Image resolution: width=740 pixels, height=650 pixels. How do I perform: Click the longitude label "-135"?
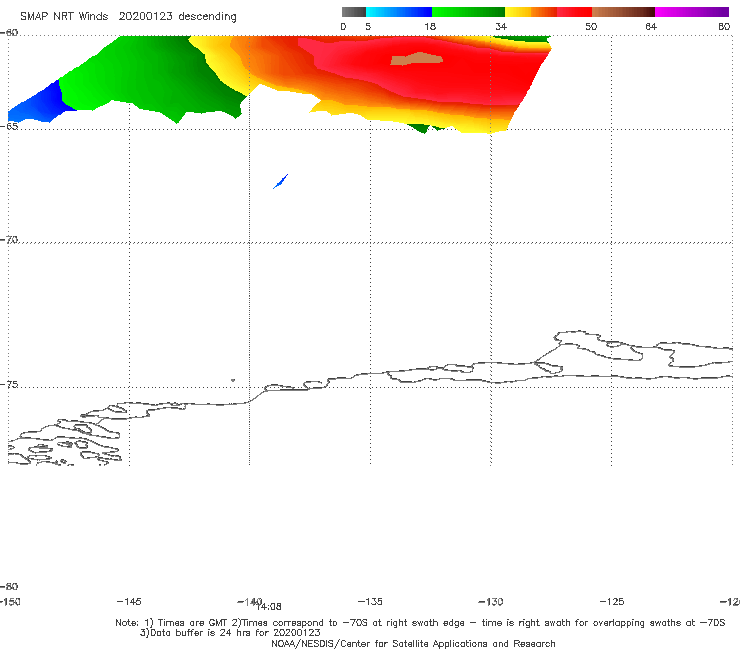[x=370, y=602]
